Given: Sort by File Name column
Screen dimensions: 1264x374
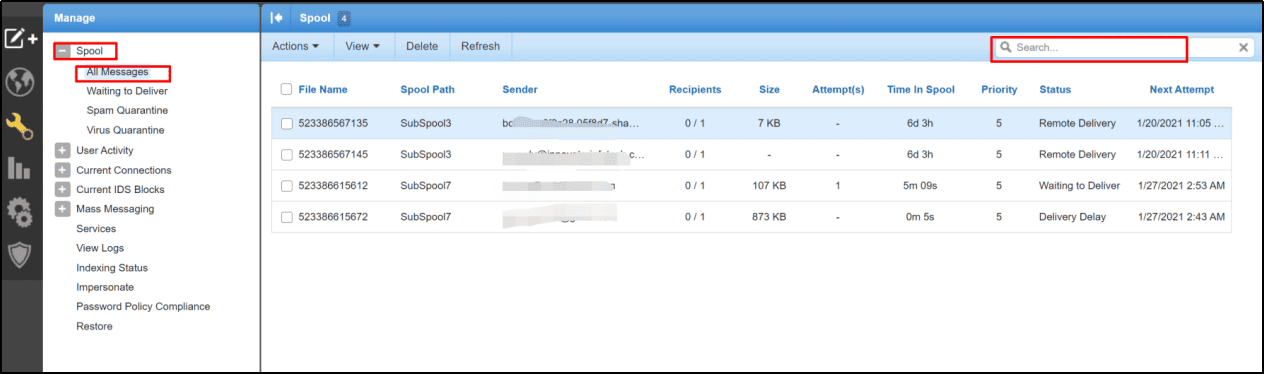Looking at the screenshot, I should pos(323,89).
